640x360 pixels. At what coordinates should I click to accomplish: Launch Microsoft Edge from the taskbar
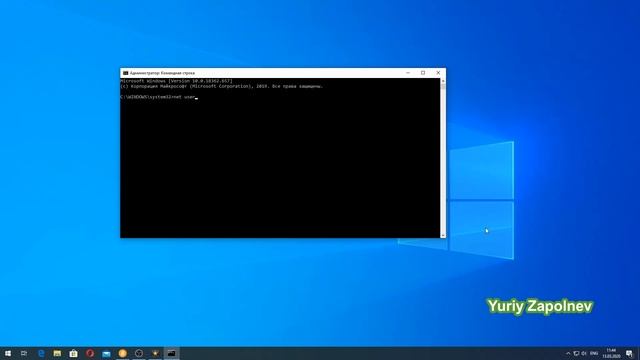pyautogui.click(x=41, y=353)
